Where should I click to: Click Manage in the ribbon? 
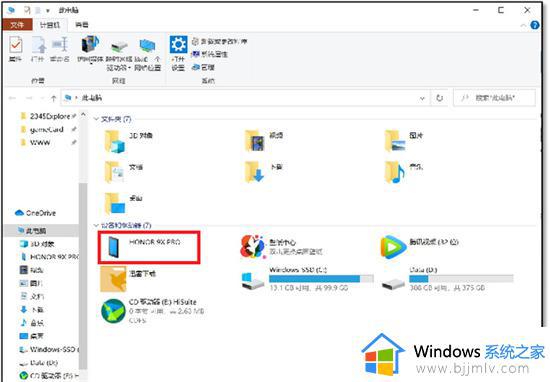coord(203,67)
